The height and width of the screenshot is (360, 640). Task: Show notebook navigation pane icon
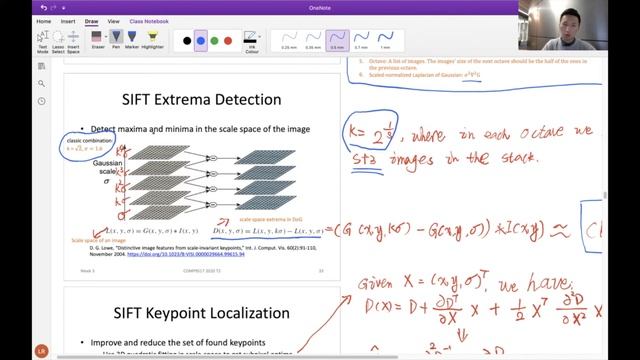tap(42, 66)
